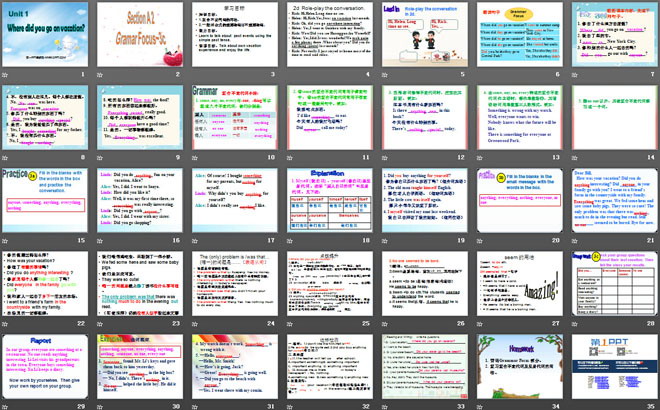
Task: Select the slide 13 thumbnail
Action: 520,117
